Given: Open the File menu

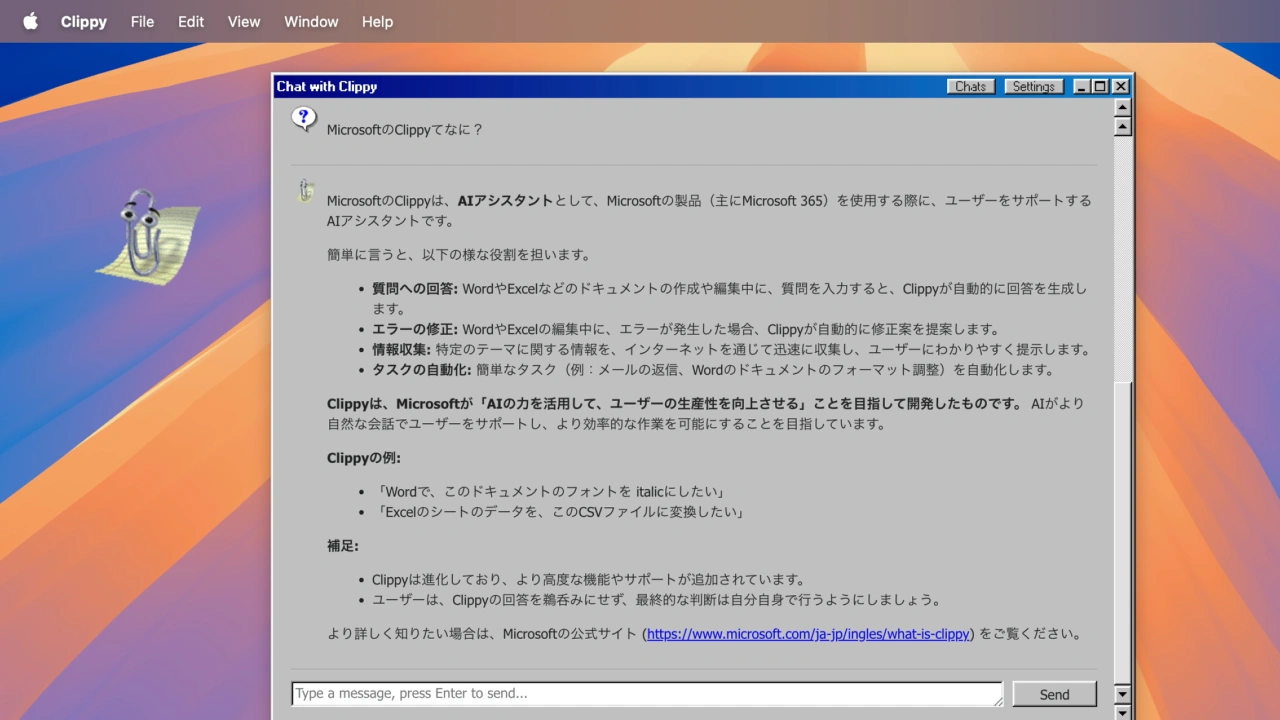Looking at the screenshot, I should click(x=142, y=21).
